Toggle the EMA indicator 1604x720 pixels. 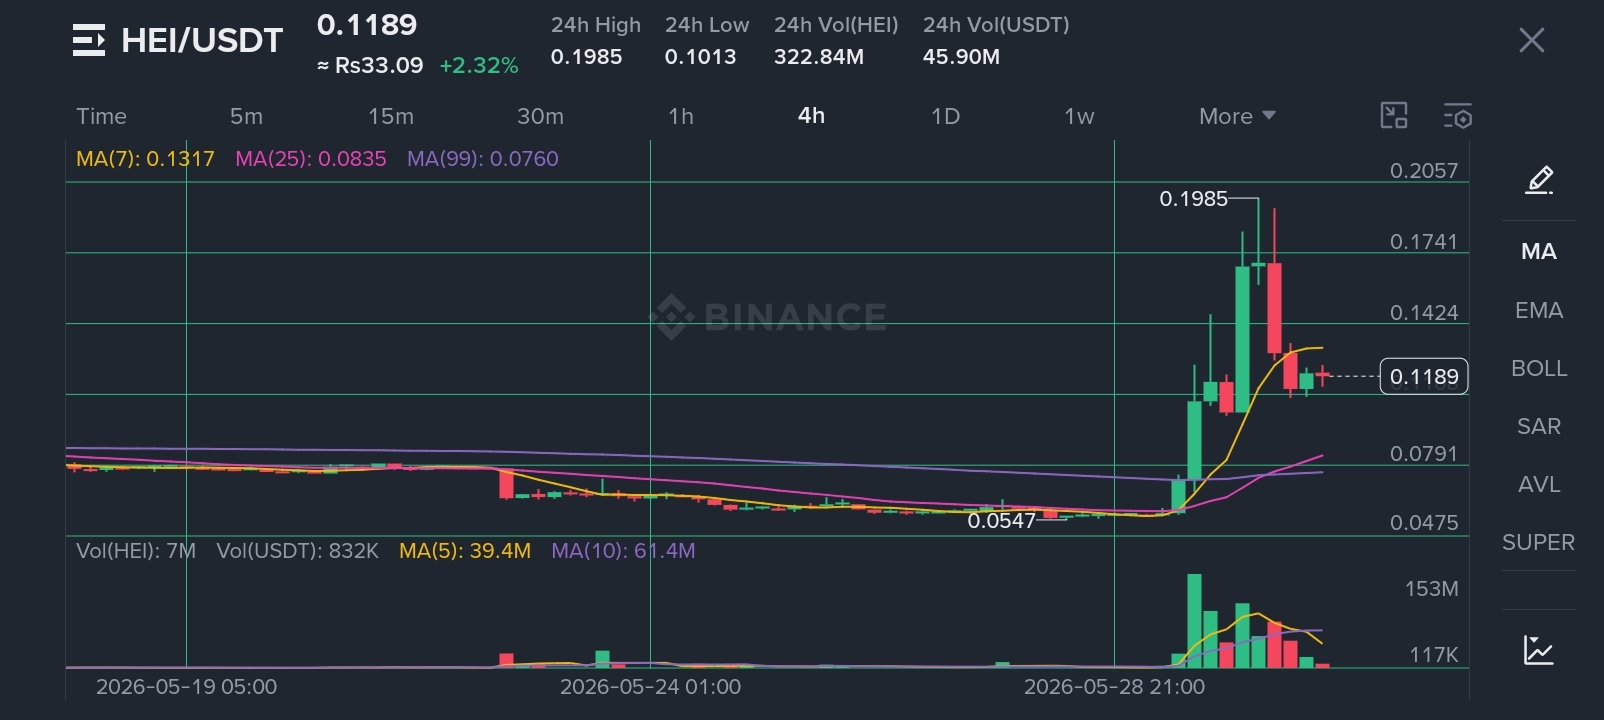tap(1539, 310)
